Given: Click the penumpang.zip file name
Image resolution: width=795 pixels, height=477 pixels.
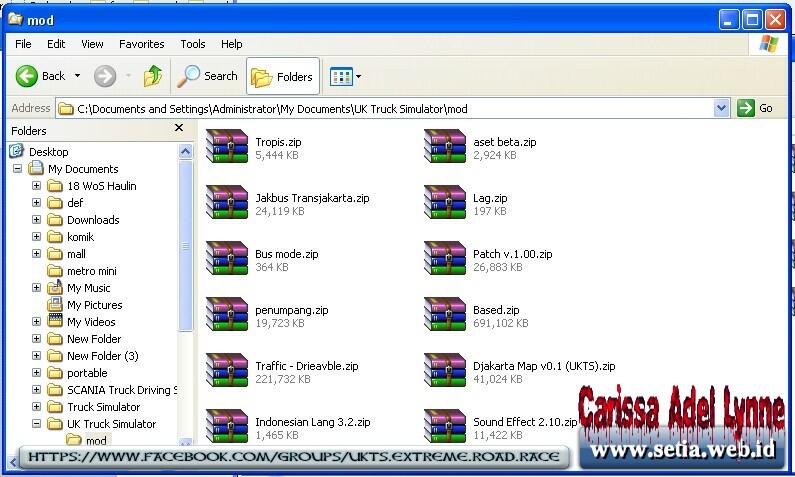Looking at the screenshot, I should point(292,310).
